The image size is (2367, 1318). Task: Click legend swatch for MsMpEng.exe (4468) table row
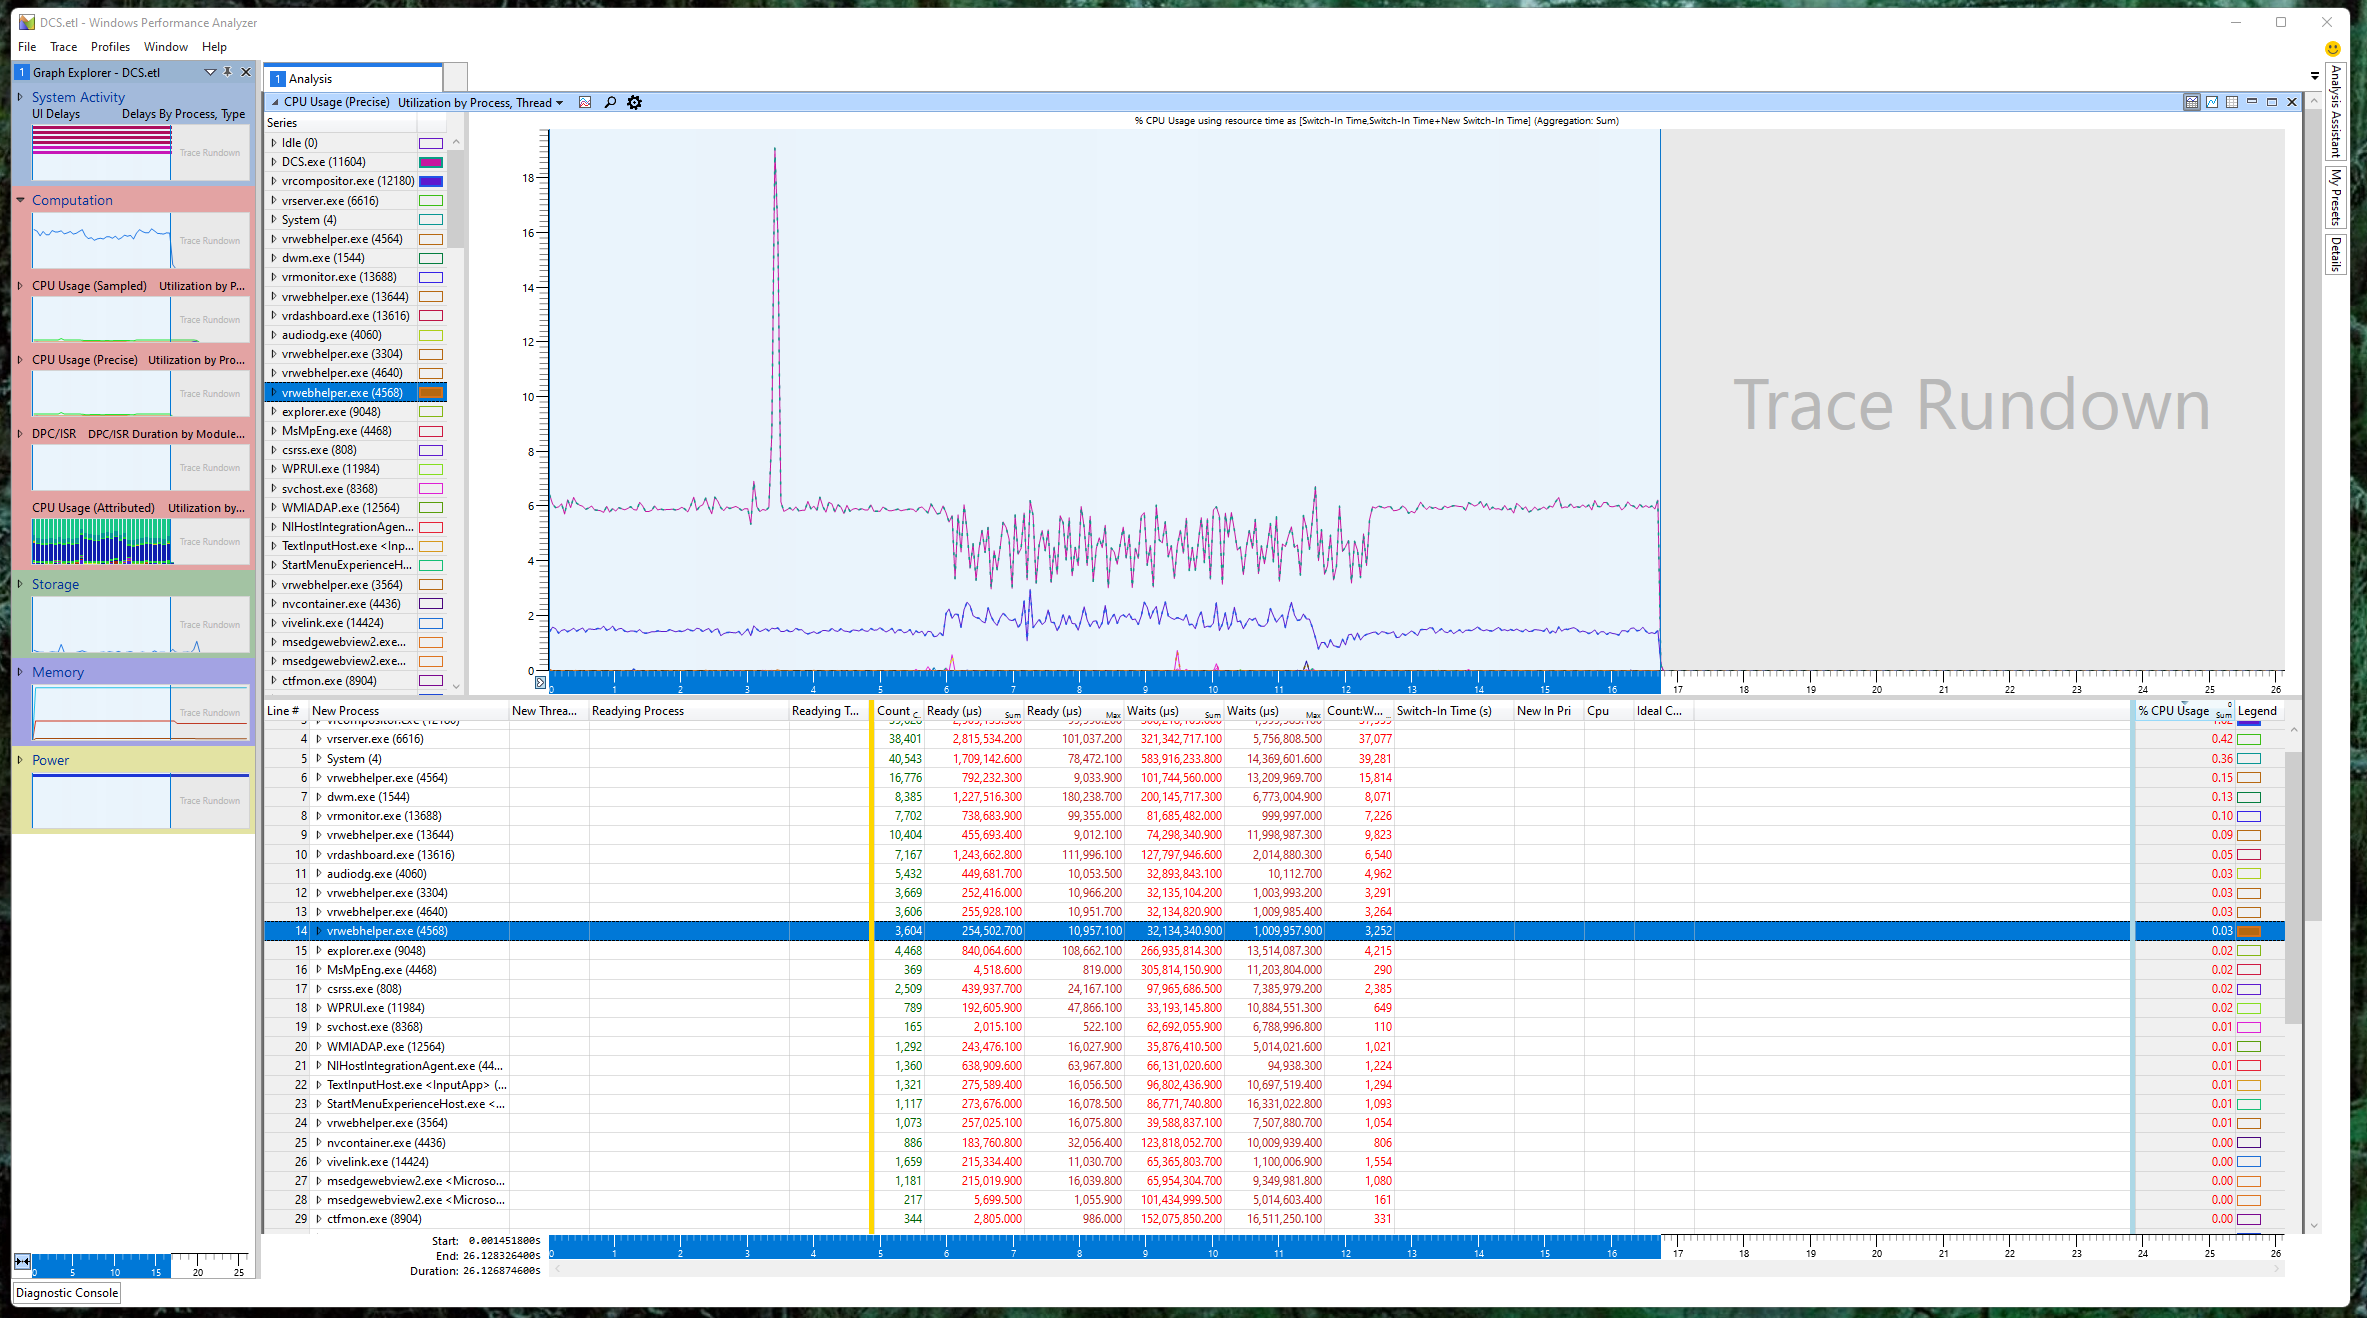[x=2249, y=970]
